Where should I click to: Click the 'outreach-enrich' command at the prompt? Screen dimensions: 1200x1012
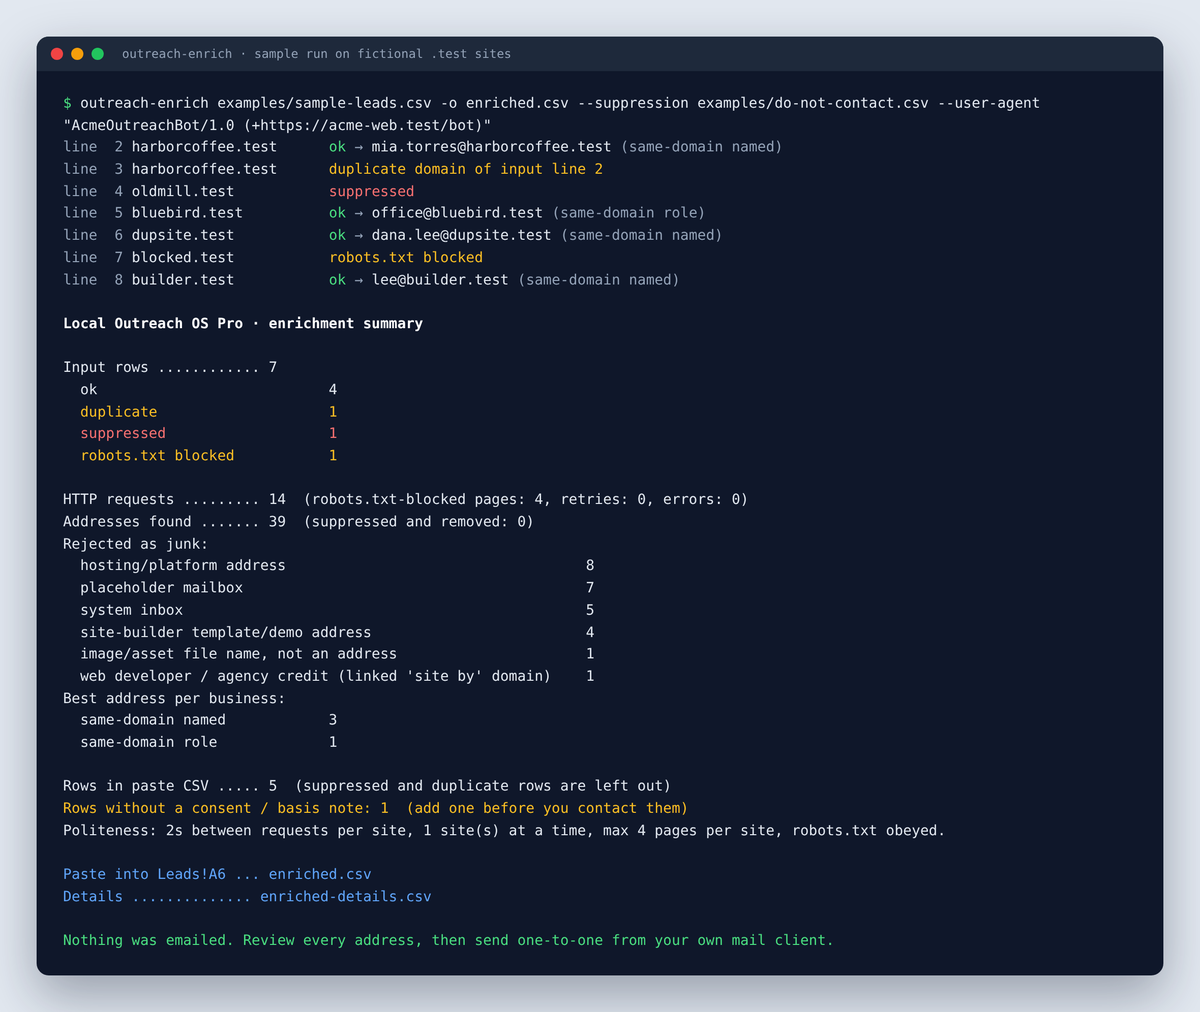(144, 103)
